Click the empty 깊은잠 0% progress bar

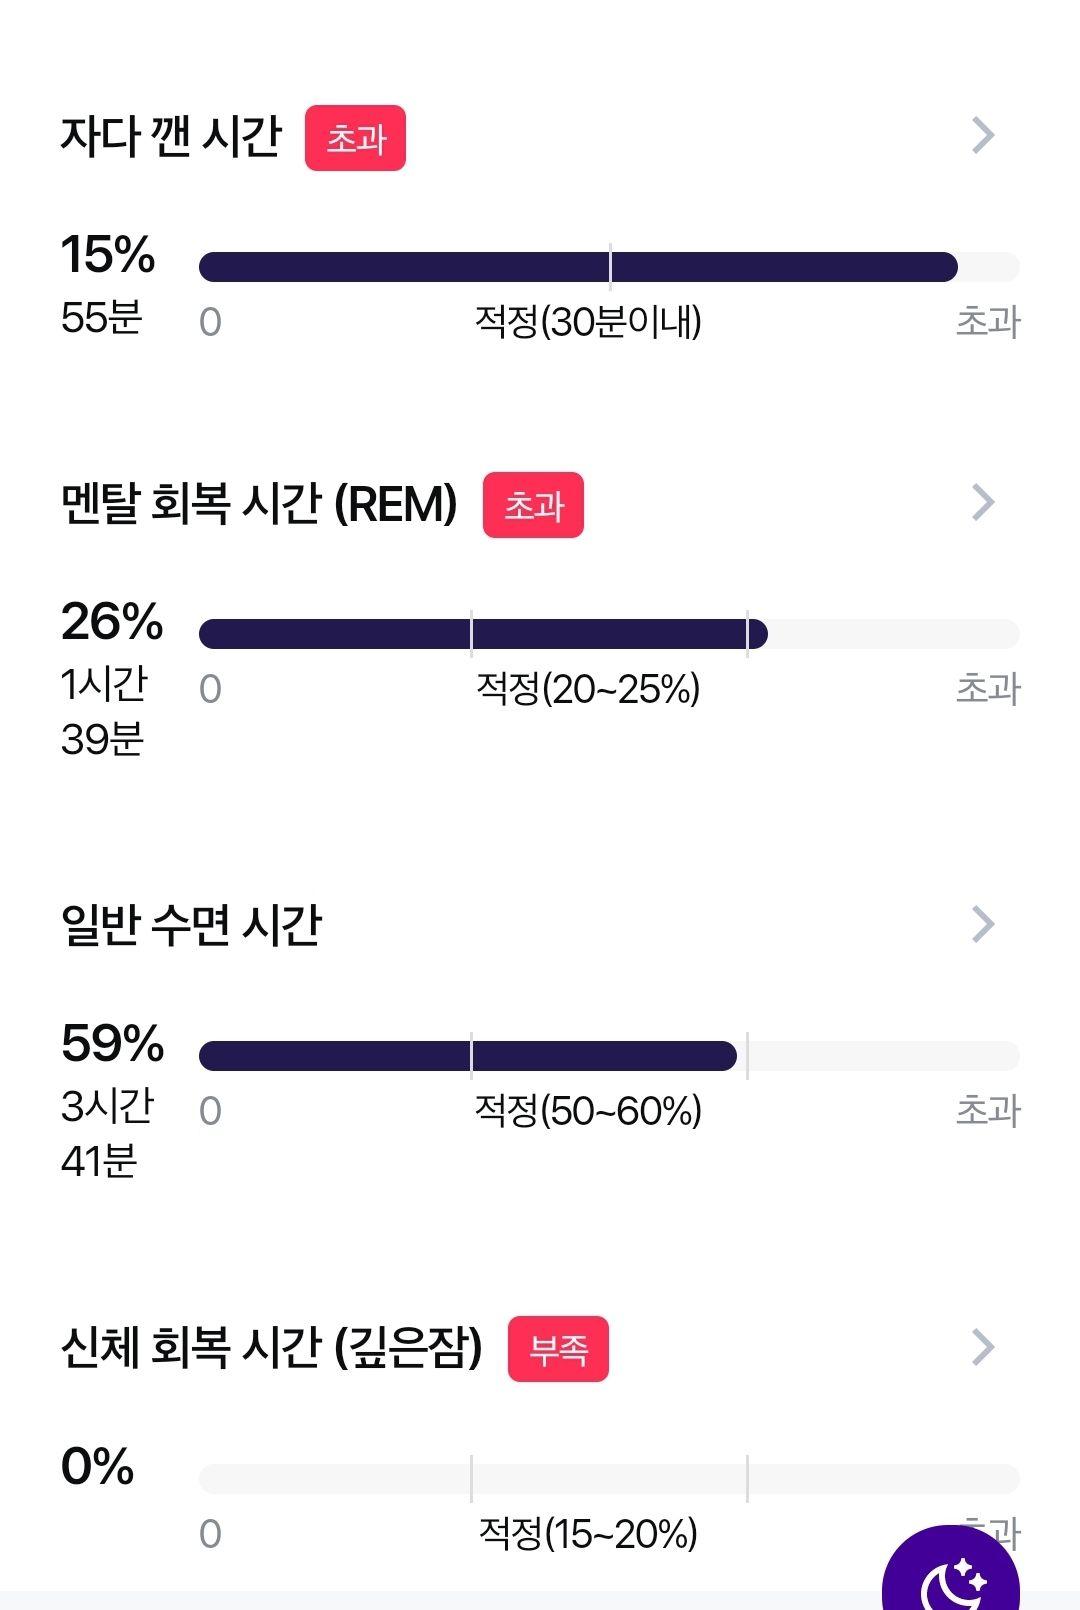609,1479
